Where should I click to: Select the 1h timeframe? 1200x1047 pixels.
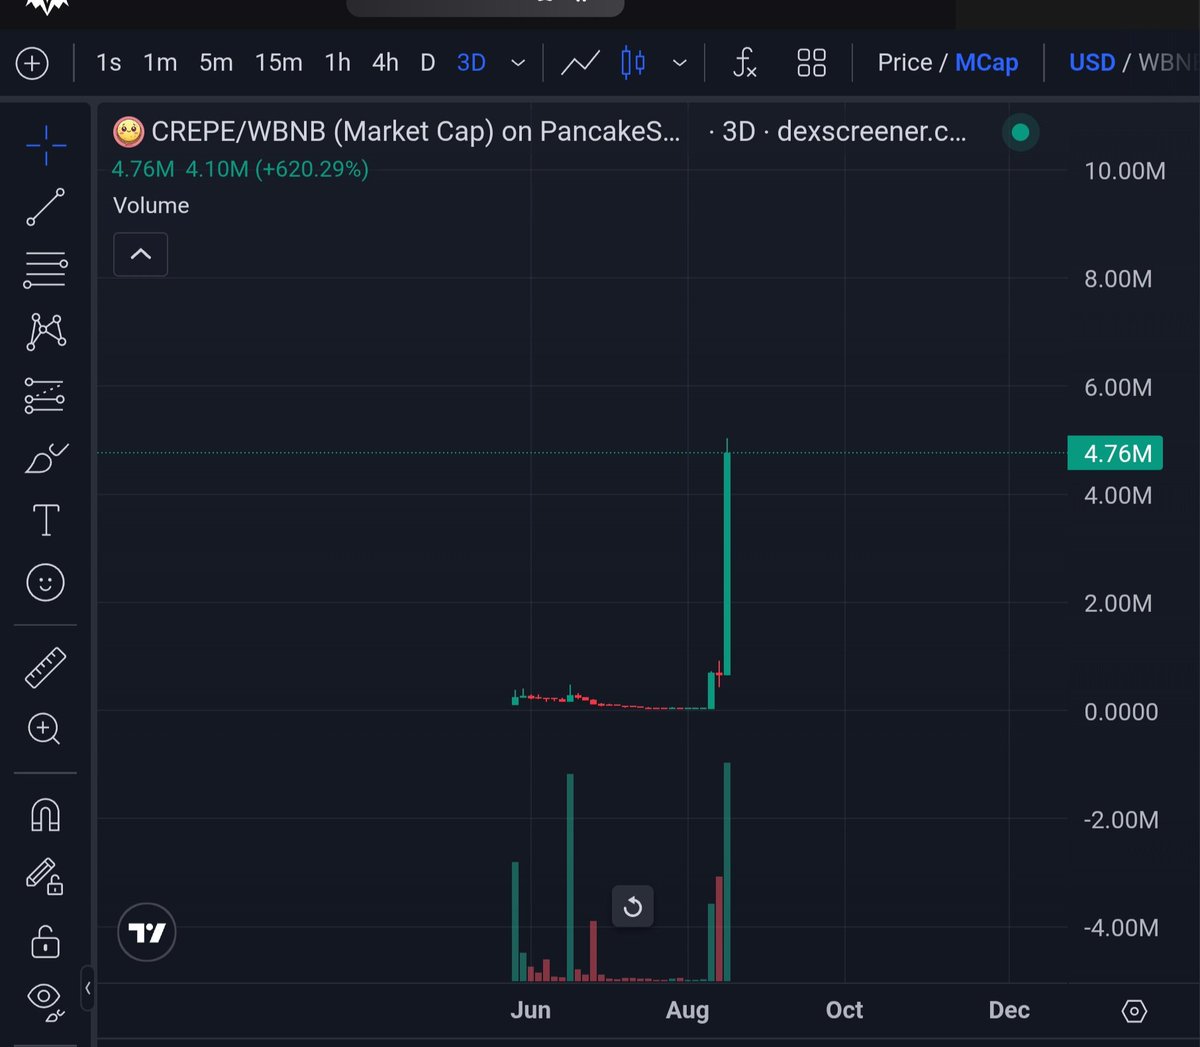[338, 63]
